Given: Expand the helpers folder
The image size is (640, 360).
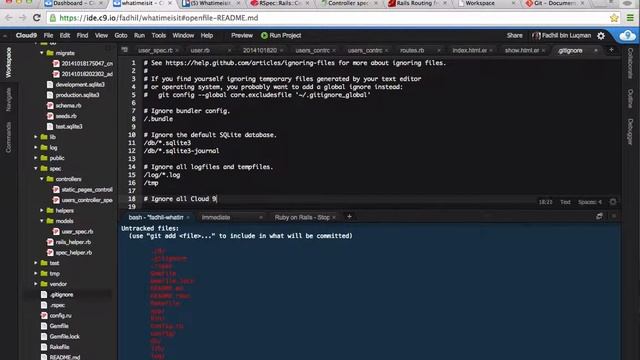Looking at the screenshot, I should tap(42, 211).
